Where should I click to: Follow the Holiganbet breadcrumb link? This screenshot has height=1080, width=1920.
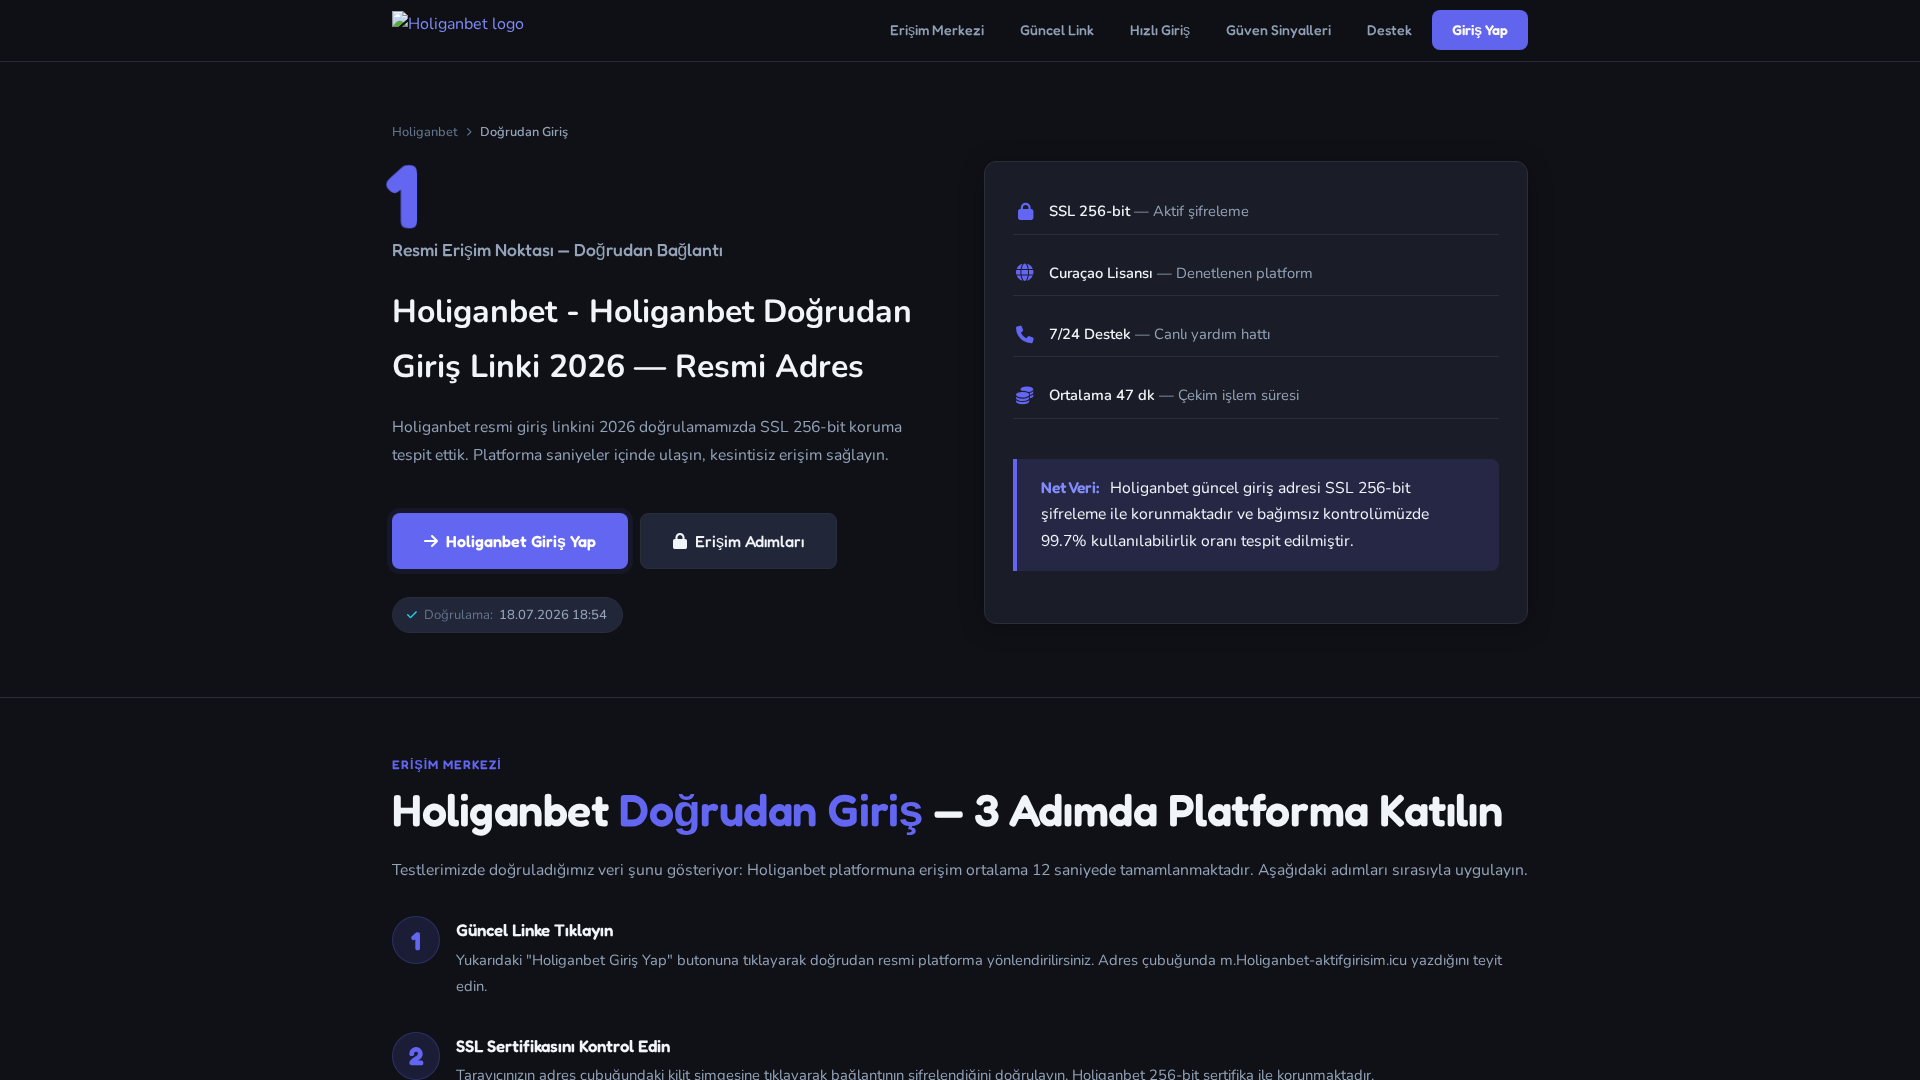(x=425, y=132)
